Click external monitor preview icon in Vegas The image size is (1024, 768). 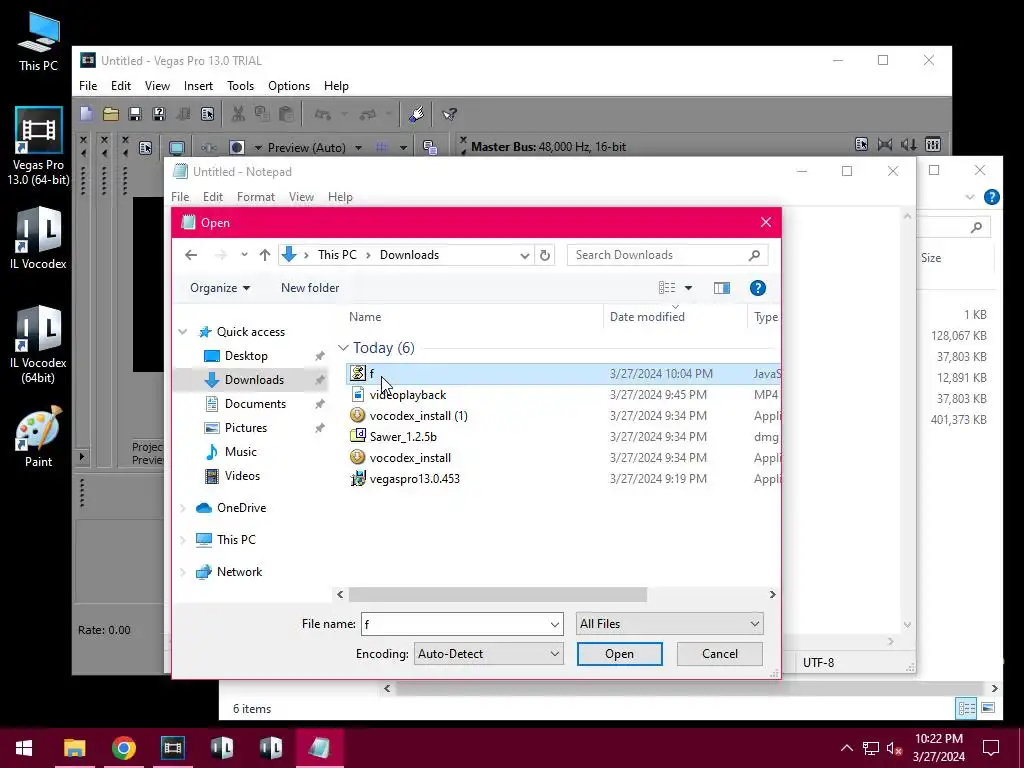pyautogui.click(x=176, y=148)
